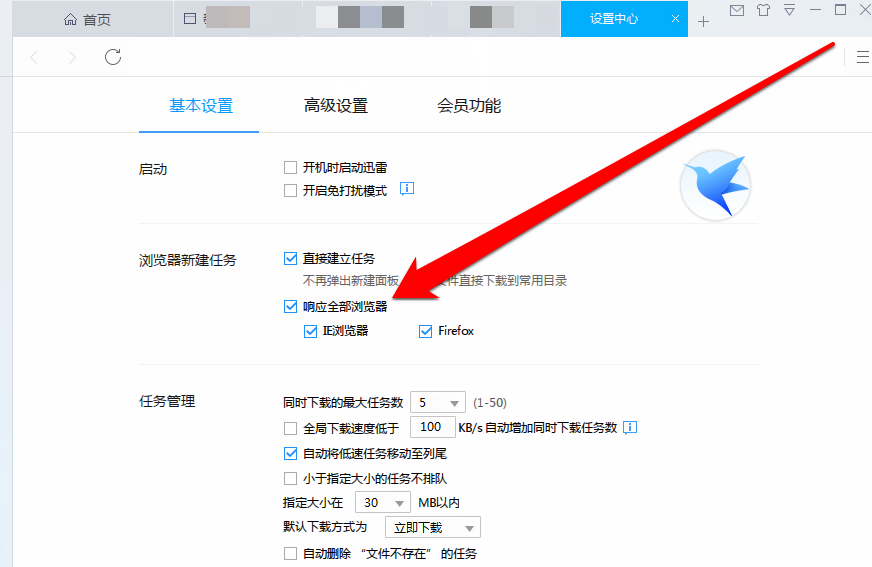Click the 浏览器新建任务 section label
Screen dimensions: 872x567
click(x=187, y=260)
